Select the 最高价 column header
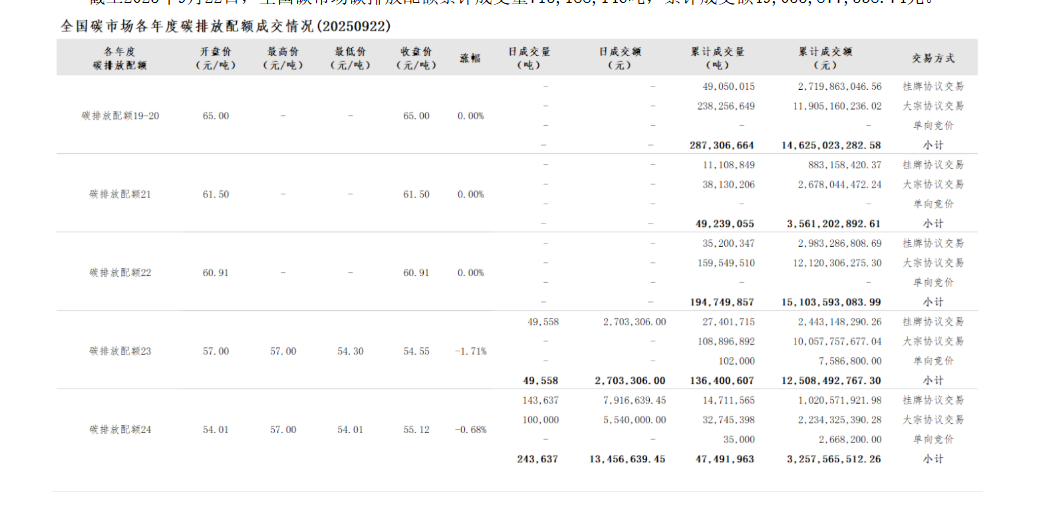This screenshot has width=1056, height=514. pyautogui.click(x=283, y=57)
